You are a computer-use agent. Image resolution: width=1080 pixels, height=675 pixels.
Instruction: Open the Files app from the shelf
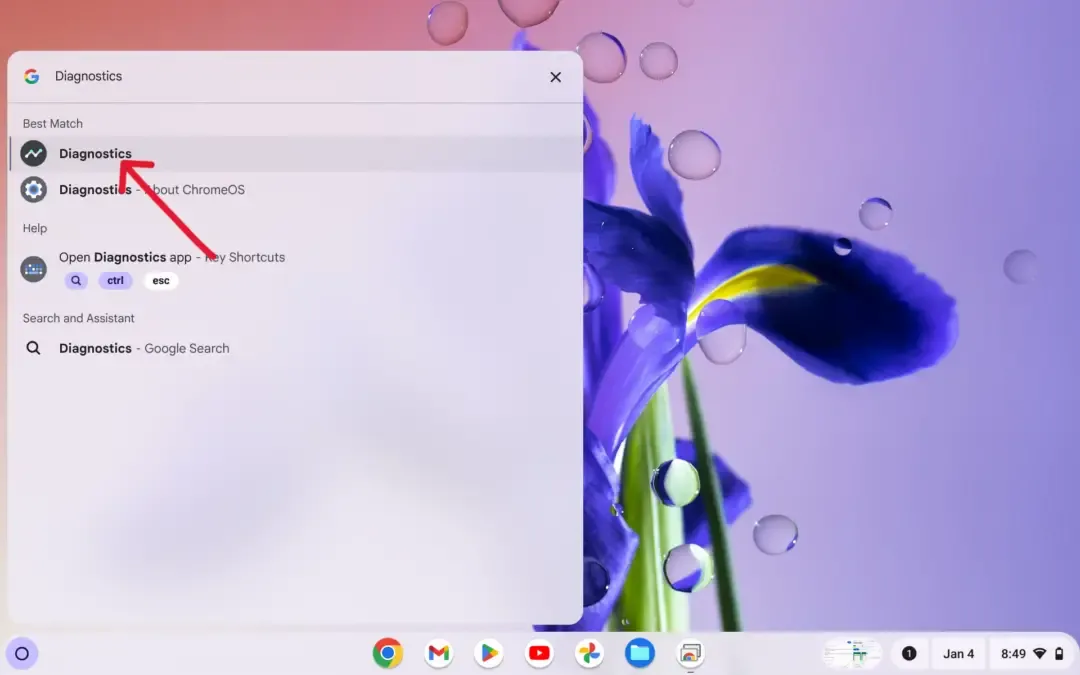[x=640, y=653]
